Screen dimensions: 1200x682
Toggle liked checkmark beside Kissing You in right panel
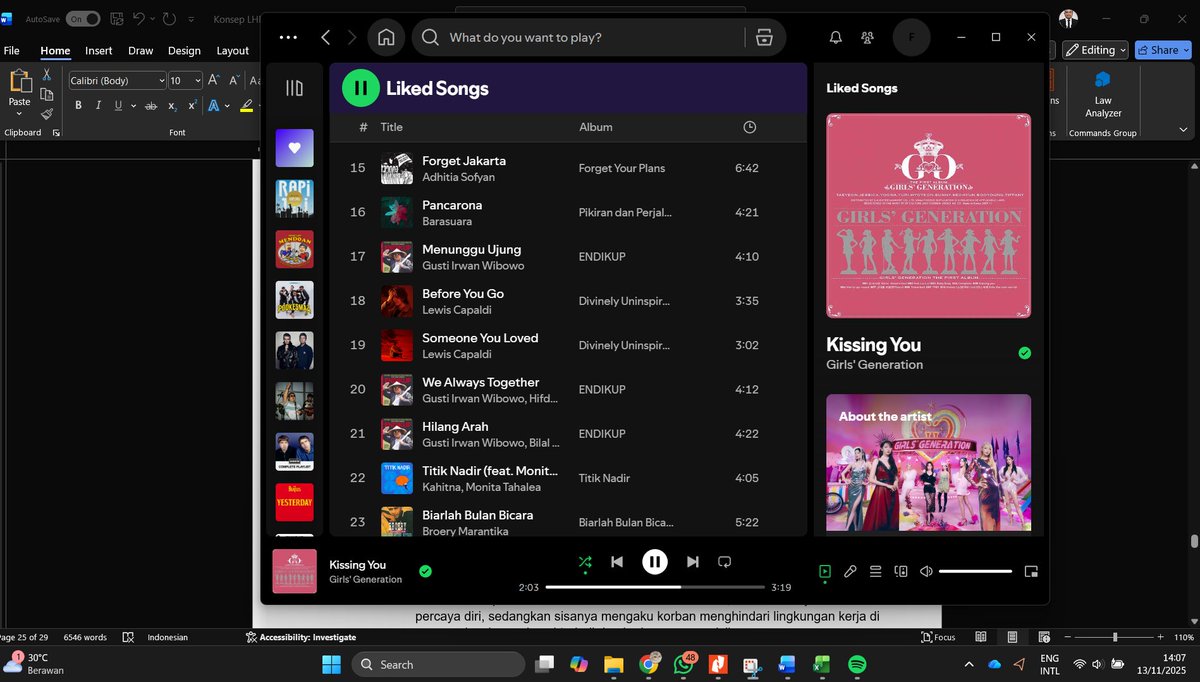click(x=1024, y=353)
